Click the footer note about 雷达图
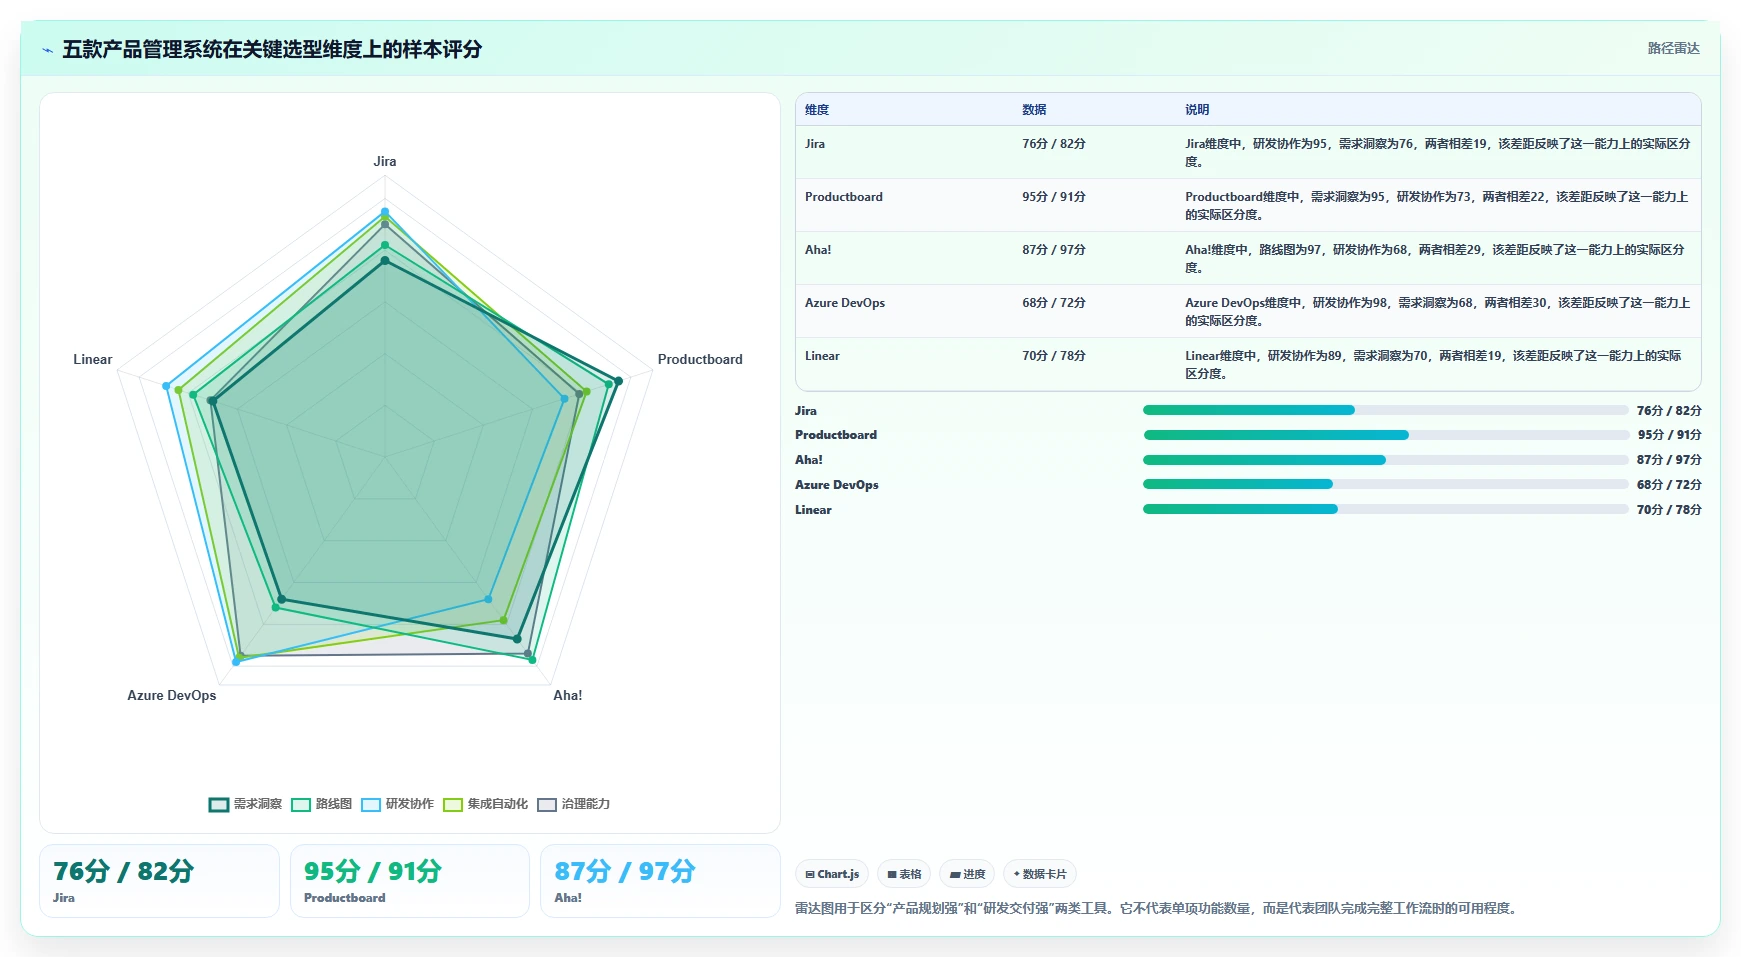 click(1158, 908)
